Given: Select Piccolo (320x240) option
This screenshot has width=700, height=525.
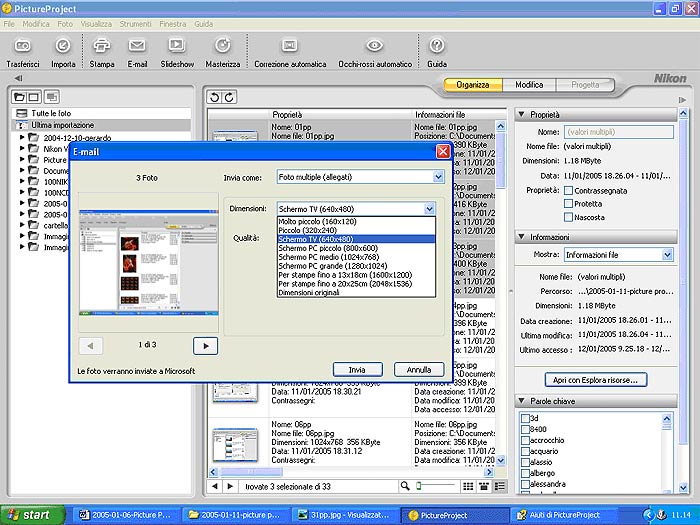Looking at the screenshot, I should [x=356, y=230].
